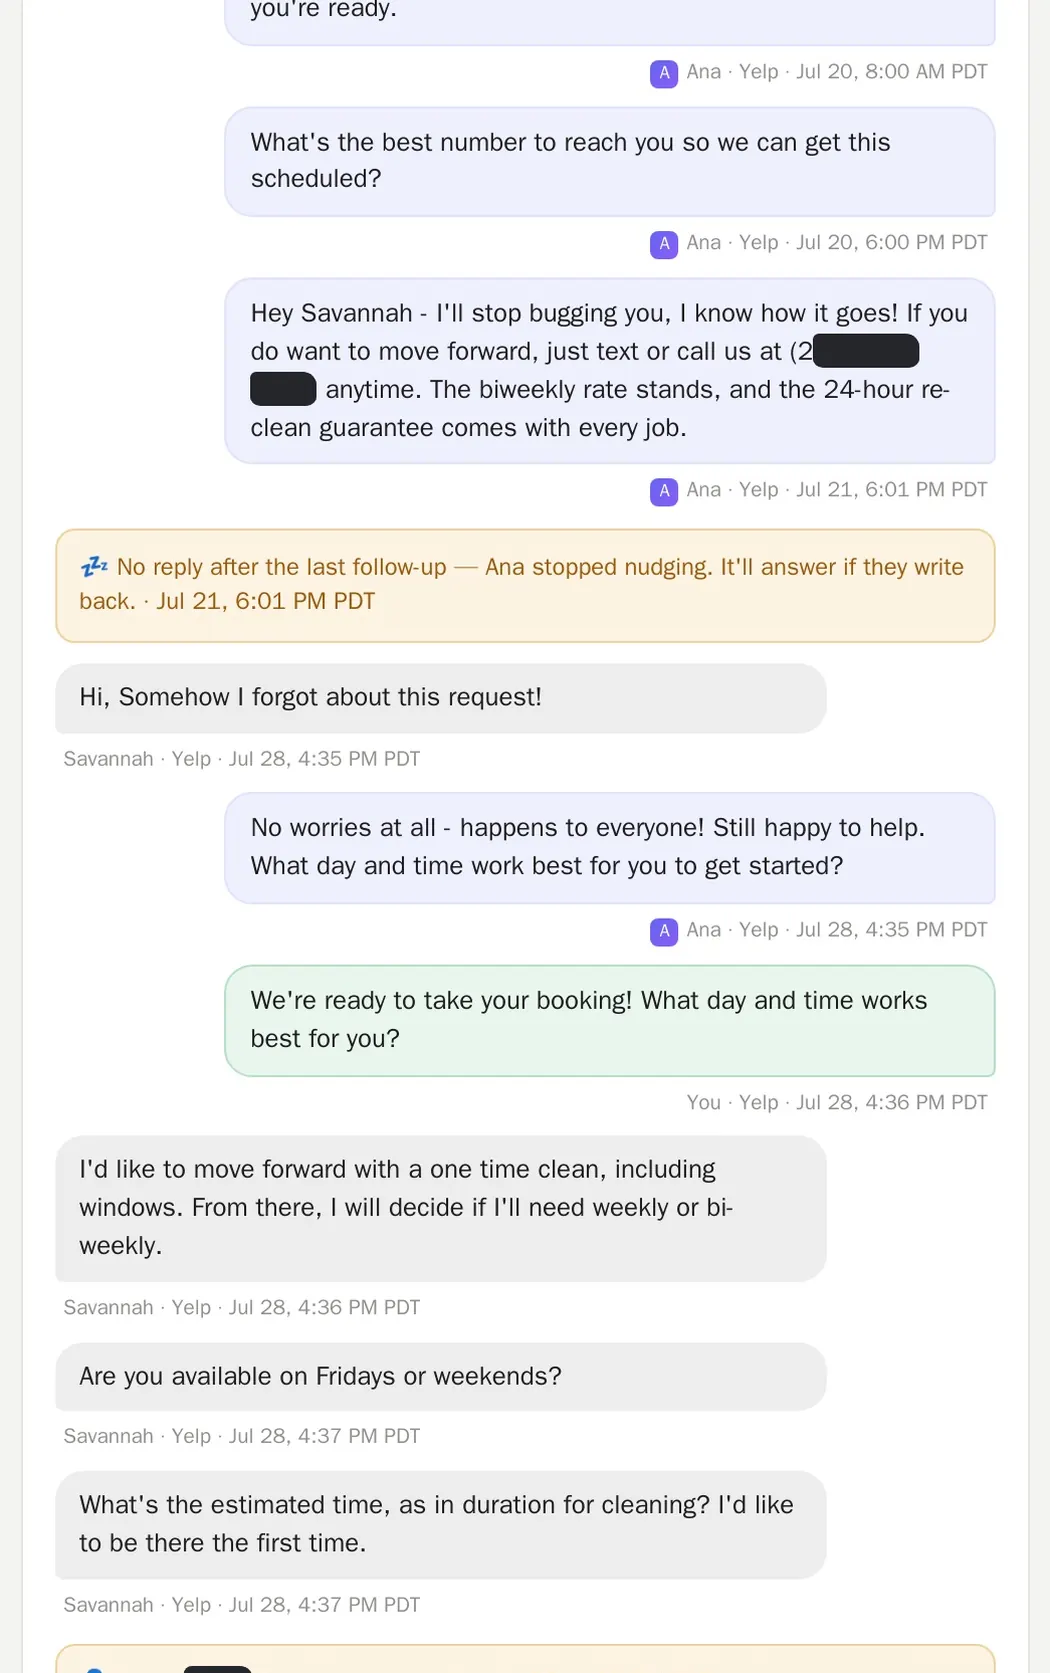This screenshot has height=1673, width=1050.
Task: Click 'You · Yelp · Jul 28, 4:36 PM' timestamp
Action: [x=837, y=1102]
